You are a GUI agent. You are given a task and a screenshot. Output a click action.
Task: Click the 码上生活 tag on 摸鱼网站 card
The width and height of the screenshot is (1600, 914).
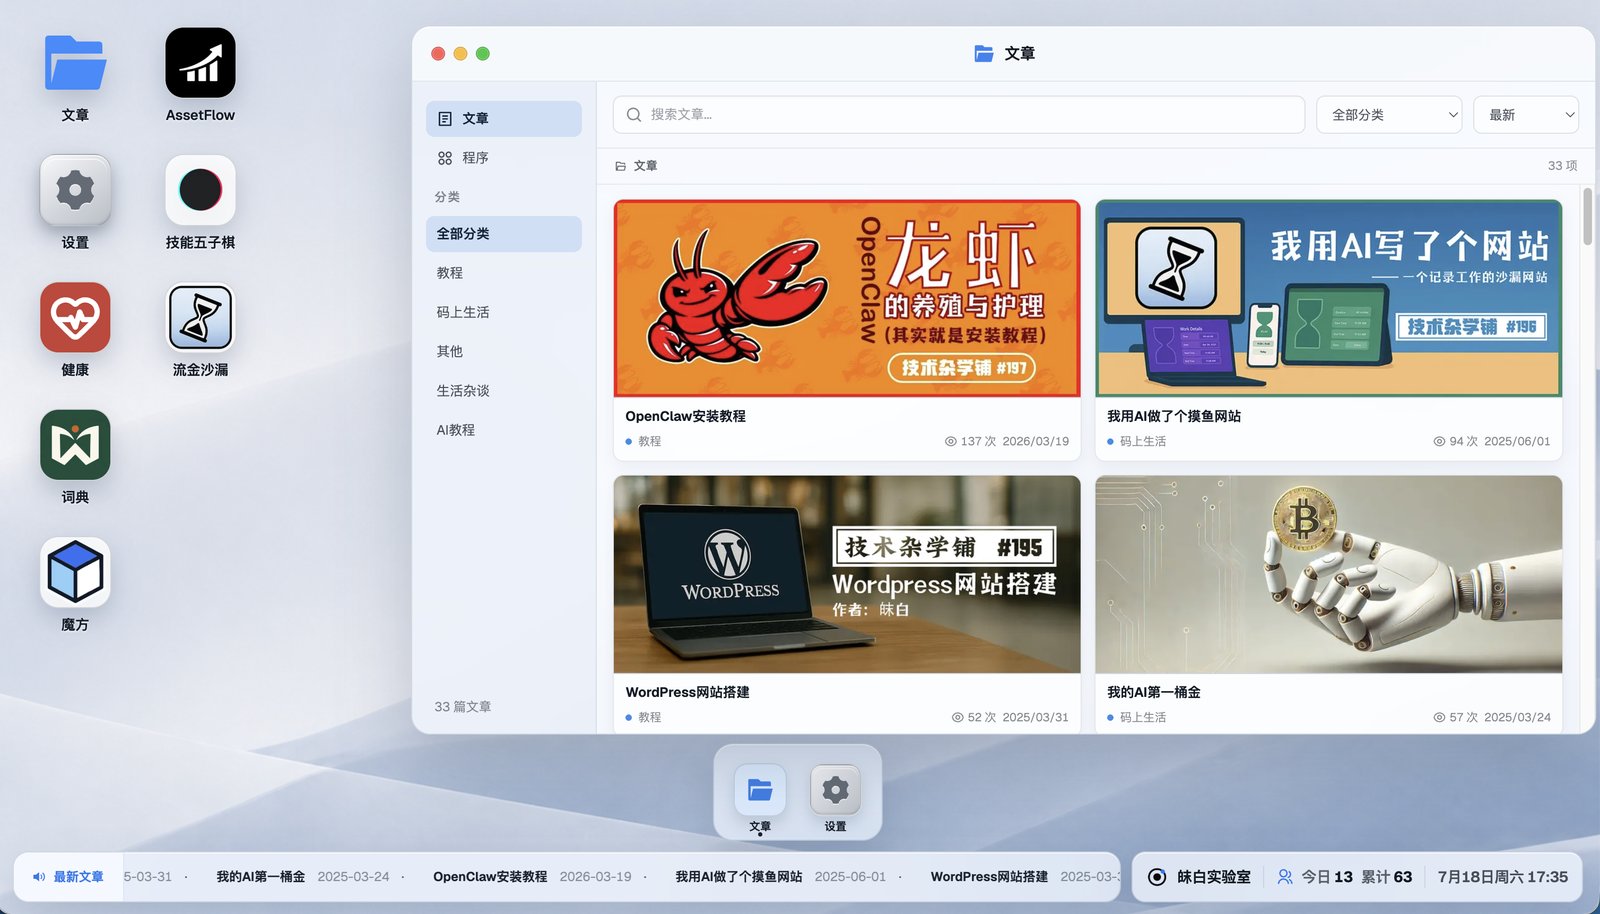pos(1143,441)
